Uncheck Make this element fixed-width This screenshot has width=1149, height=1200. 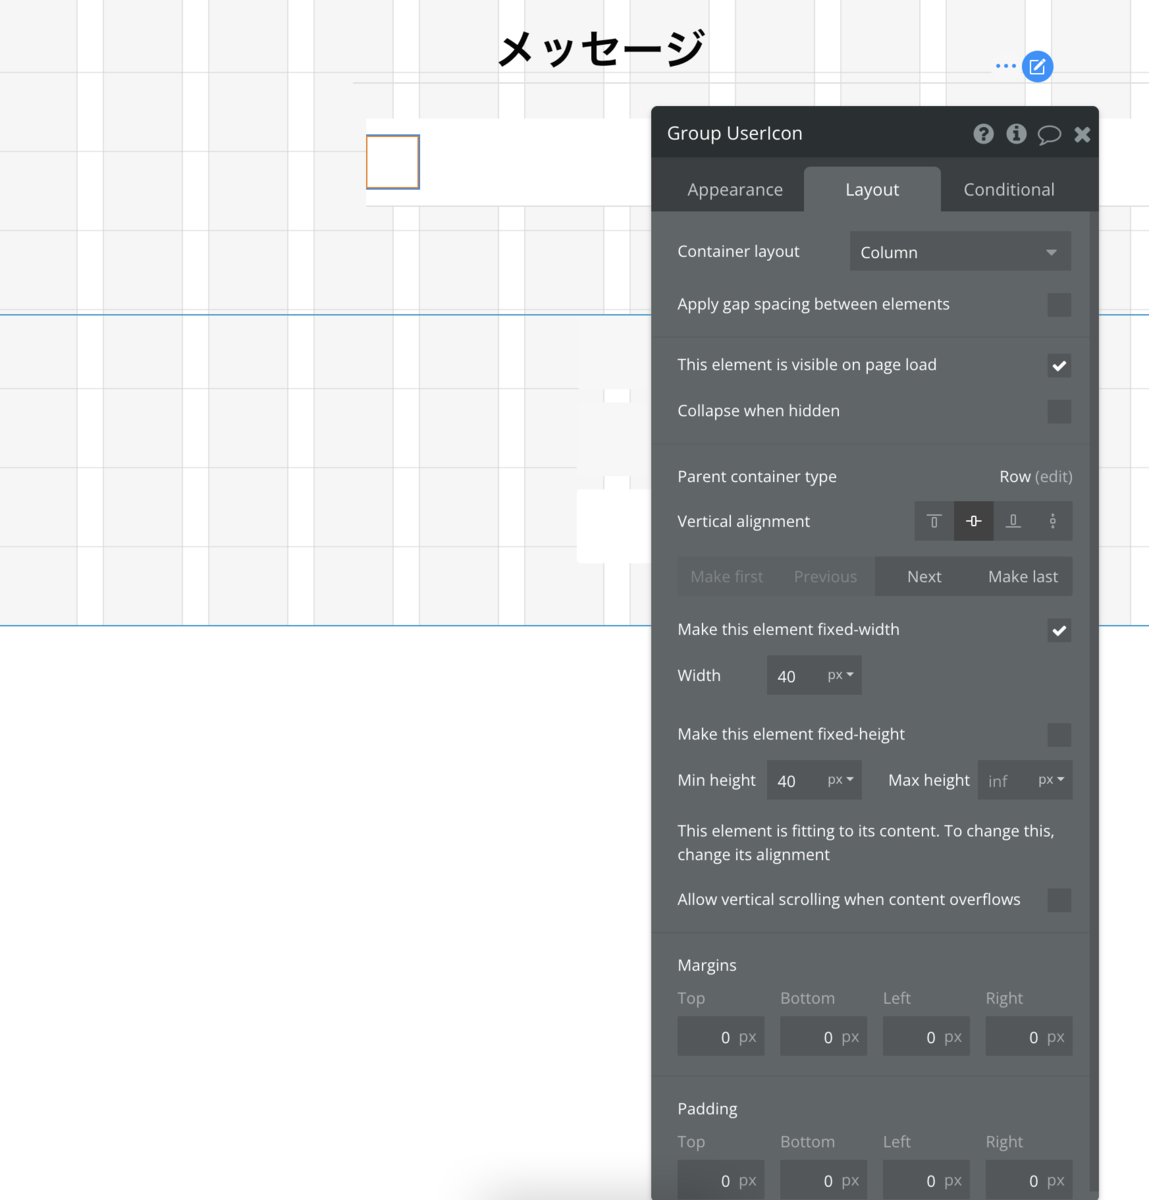pos(1059,630)
